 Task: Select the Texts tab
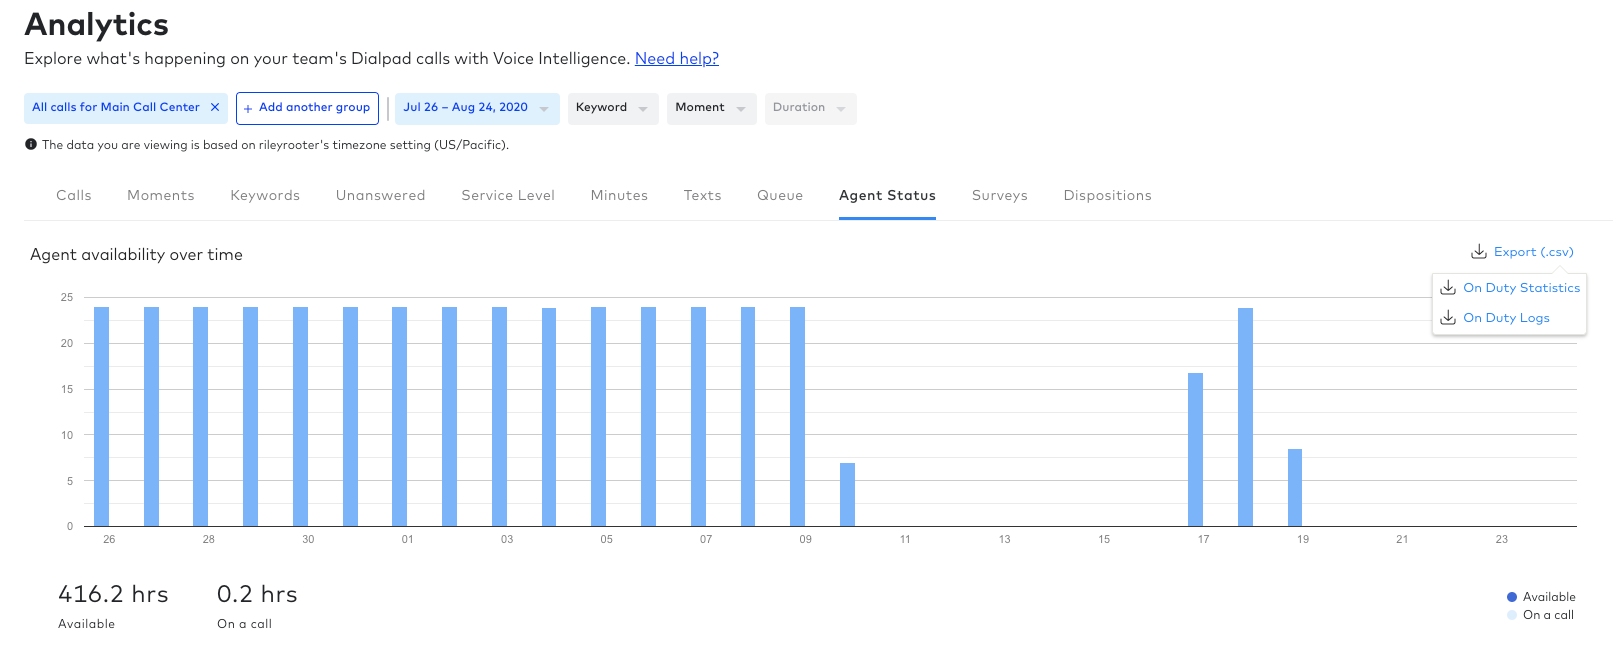[x=703, y=195]
